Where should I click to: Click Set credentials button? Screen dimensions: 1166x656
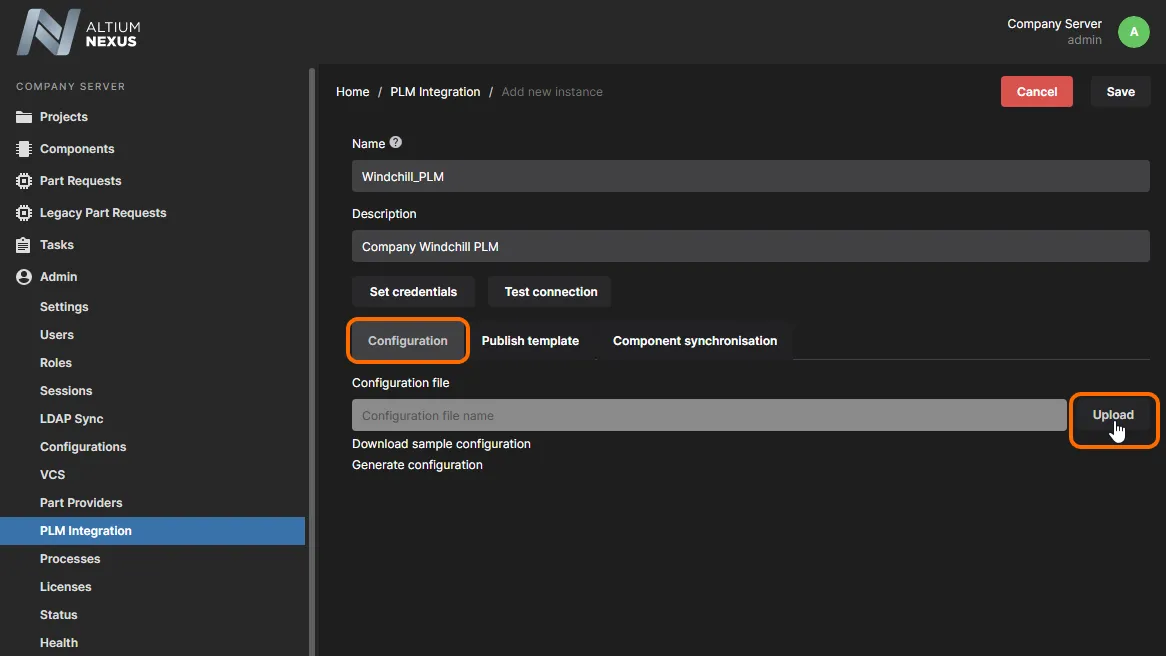[413, 292]
